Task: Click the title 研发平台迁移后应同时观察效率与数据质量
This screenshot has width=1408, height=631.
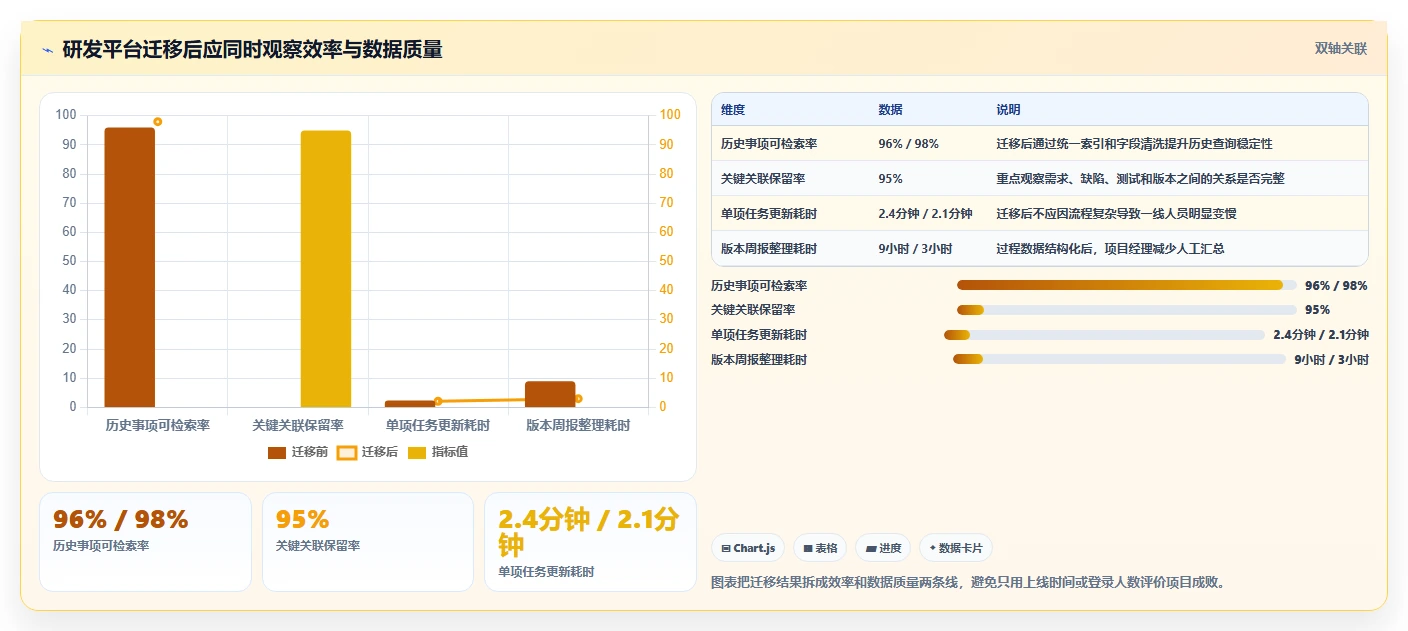Action: pos(252,49)
